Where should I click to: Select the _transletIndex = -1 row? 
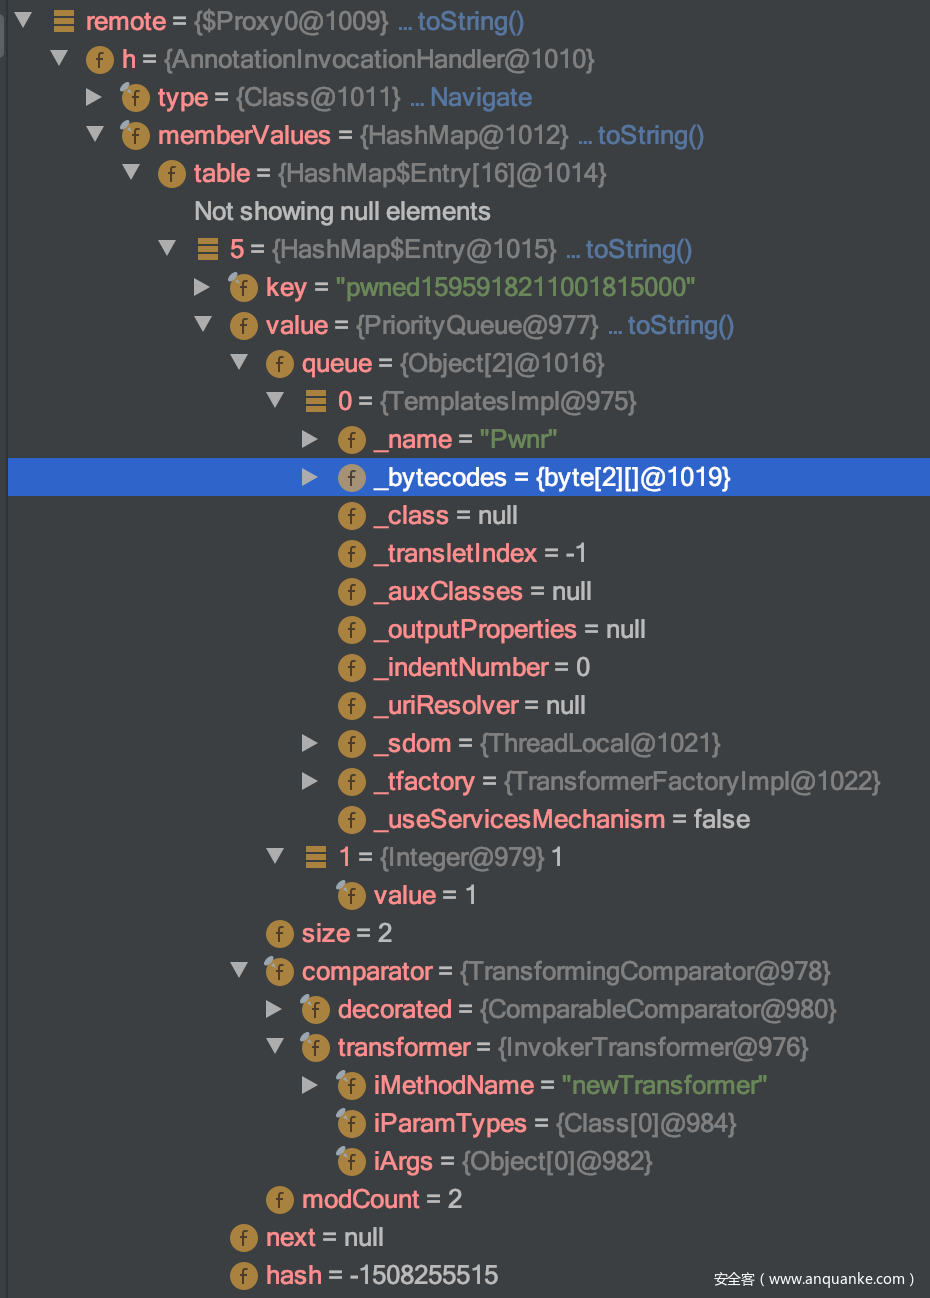[480, 553]
